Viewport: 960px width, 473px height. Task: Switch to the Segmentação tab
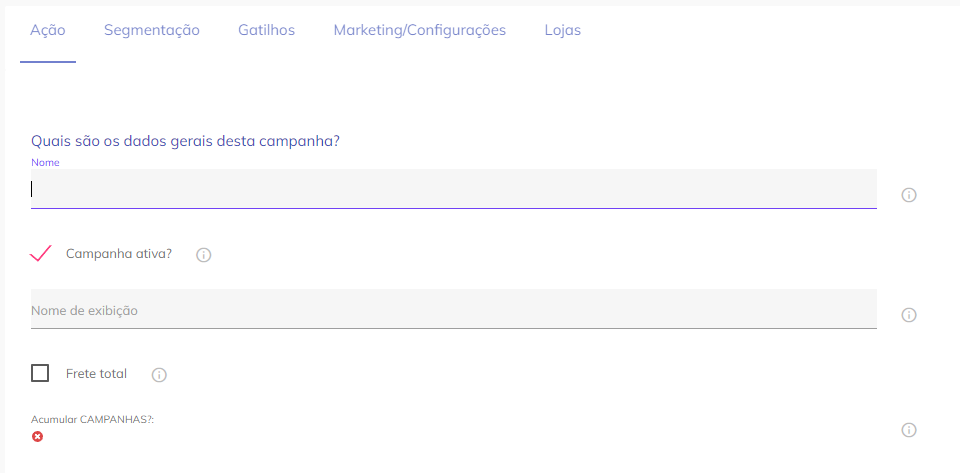(x=152, y=30)
